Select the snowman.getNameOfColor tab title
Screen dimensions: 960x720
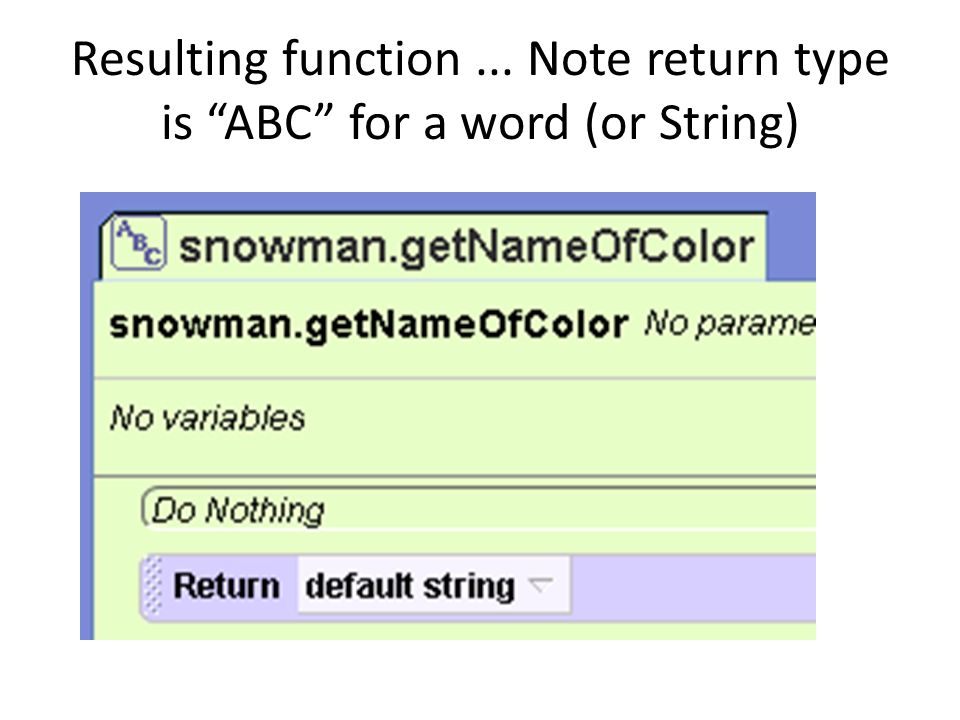(x=466, y=248)
